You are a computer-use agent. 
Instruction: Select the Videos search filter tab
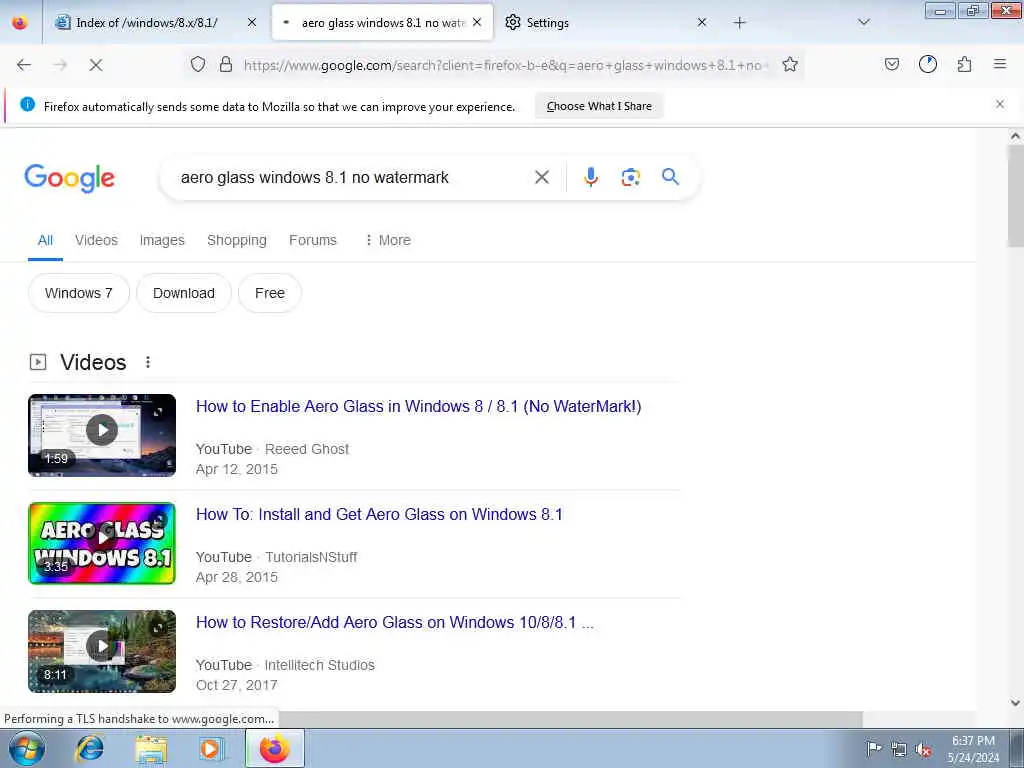point(96,240)
